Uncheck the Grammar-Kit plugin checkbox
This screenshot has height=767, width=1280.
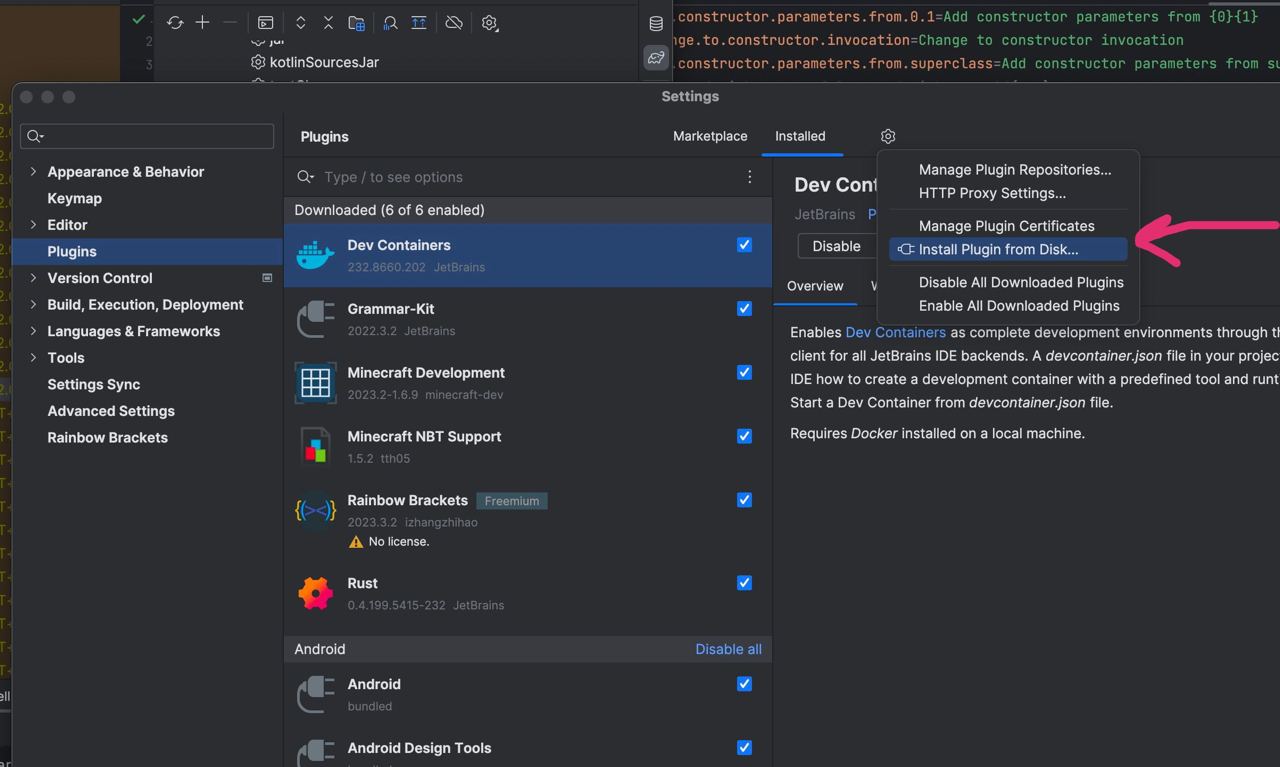pyautogui.click(x=744, y=309)
